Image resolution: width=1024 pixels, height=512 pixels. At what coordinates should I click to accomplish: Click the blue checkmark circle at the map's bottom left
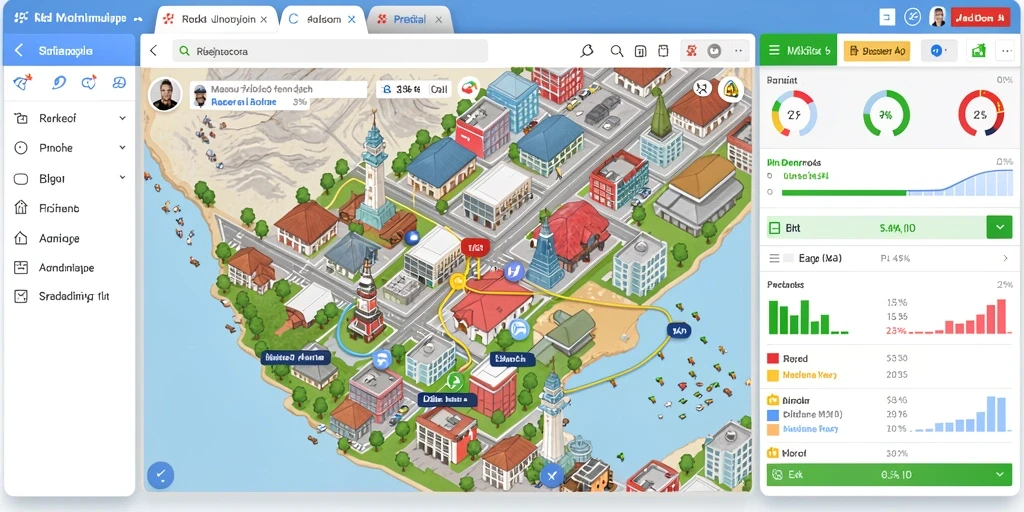click(x=161, y=475)
